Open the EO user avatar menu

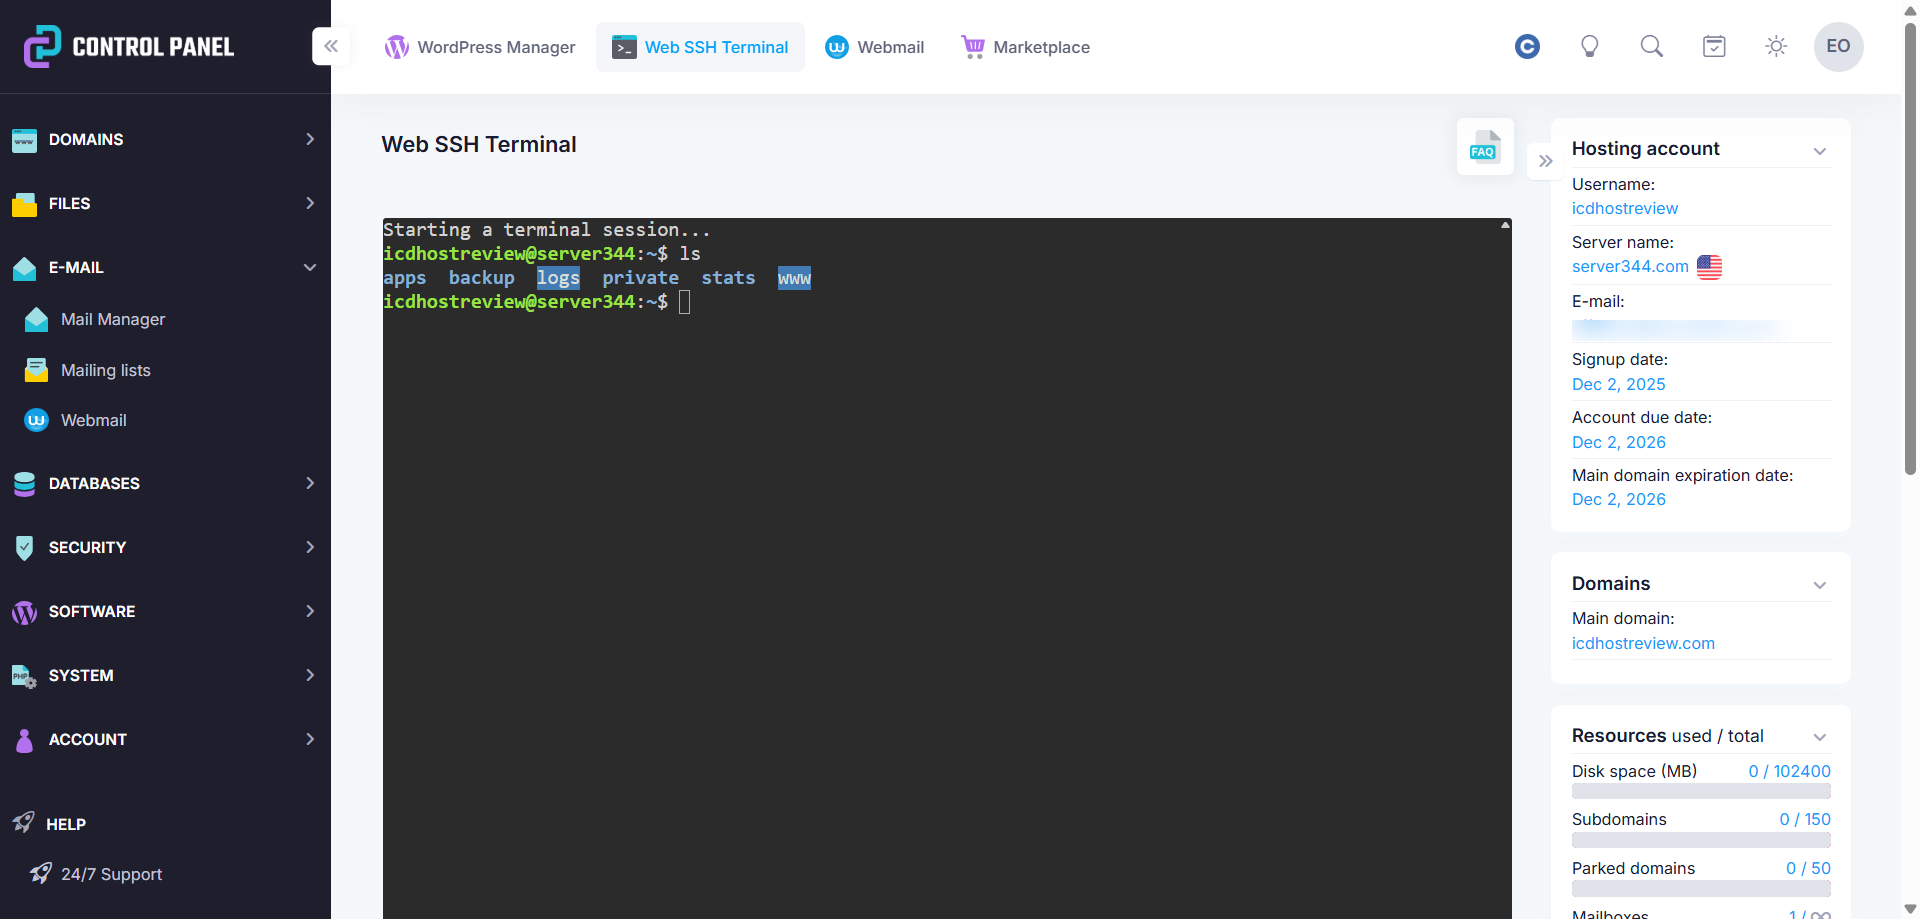pyautogui.click(x=1838, y=46)
